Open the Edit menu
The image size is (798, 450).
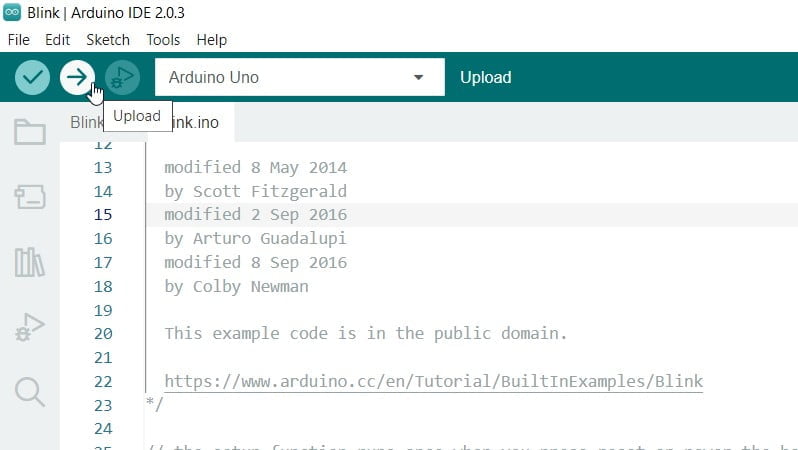click(x=58, y=40)
